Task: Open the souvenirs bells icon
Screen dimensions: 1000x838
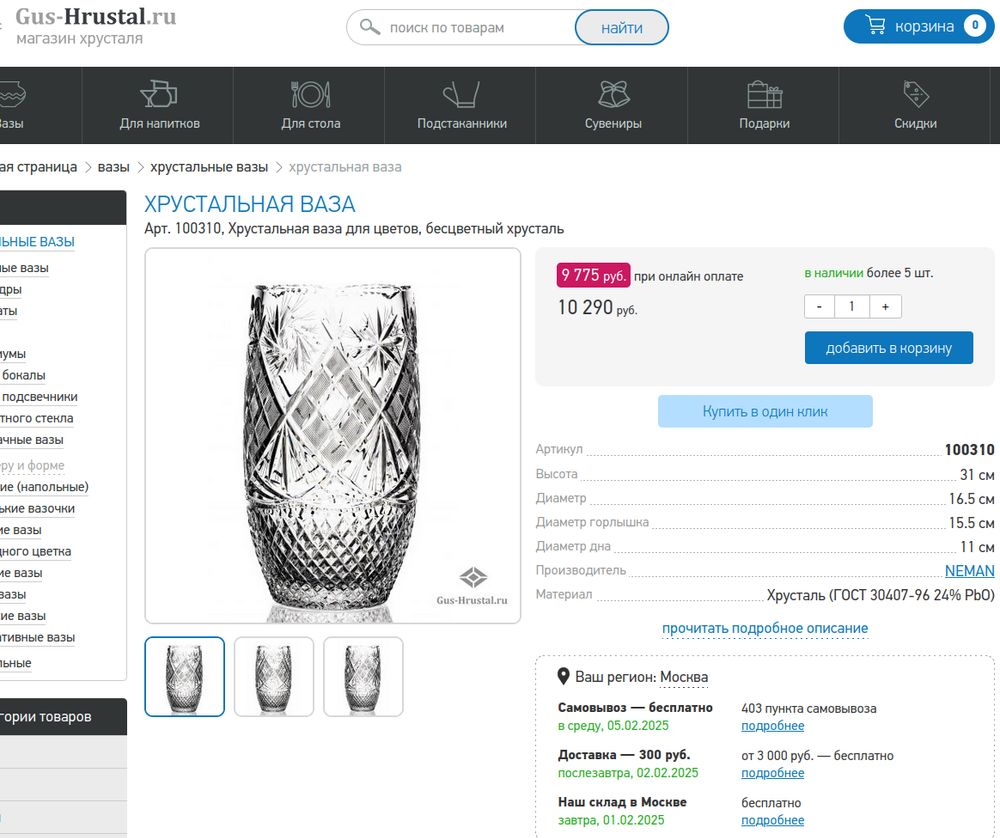Action: [x=613, y=95]
